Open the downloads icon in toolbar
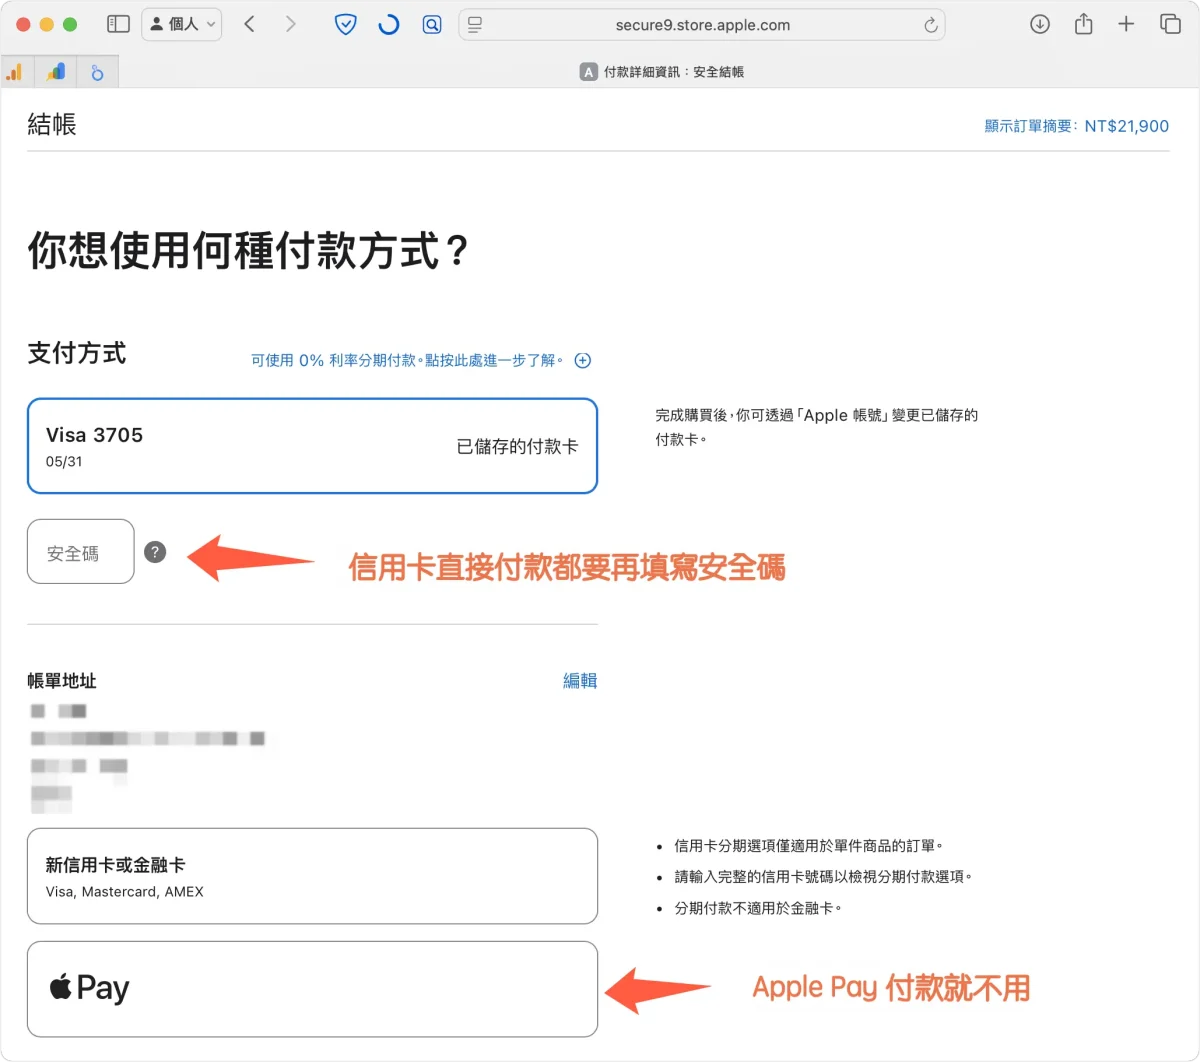The width and height of the screenshot is (1200, 1062). (1040, 24)
